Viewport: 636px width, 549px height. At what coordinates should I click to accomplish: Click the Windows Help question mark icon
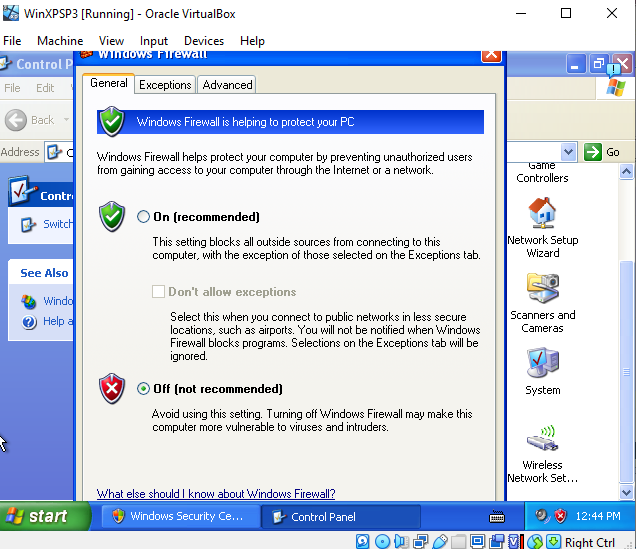point(29,322)
